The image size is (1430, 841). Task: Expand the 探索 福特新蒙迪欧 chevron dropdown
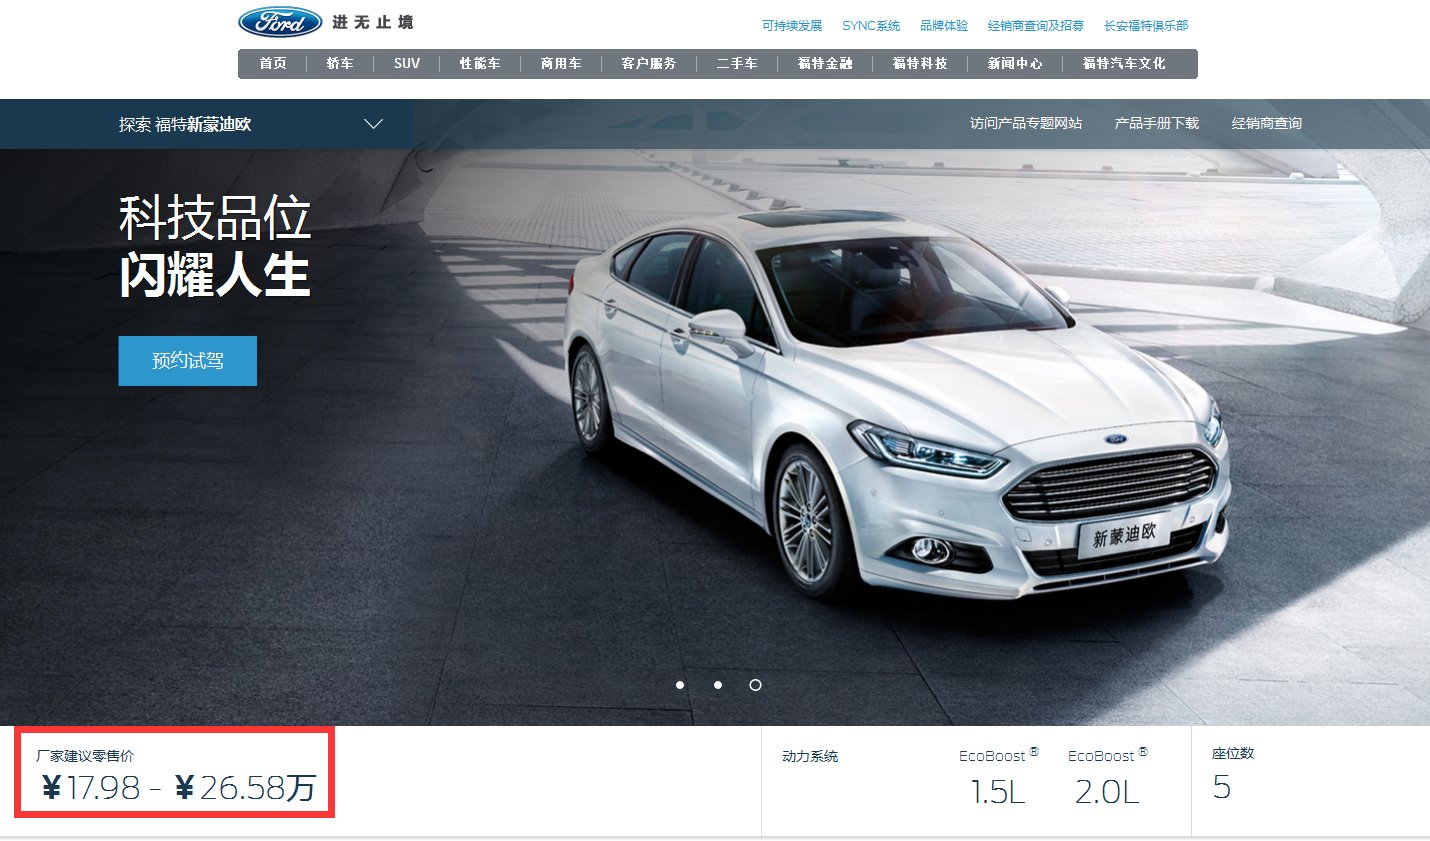(373, 124)
